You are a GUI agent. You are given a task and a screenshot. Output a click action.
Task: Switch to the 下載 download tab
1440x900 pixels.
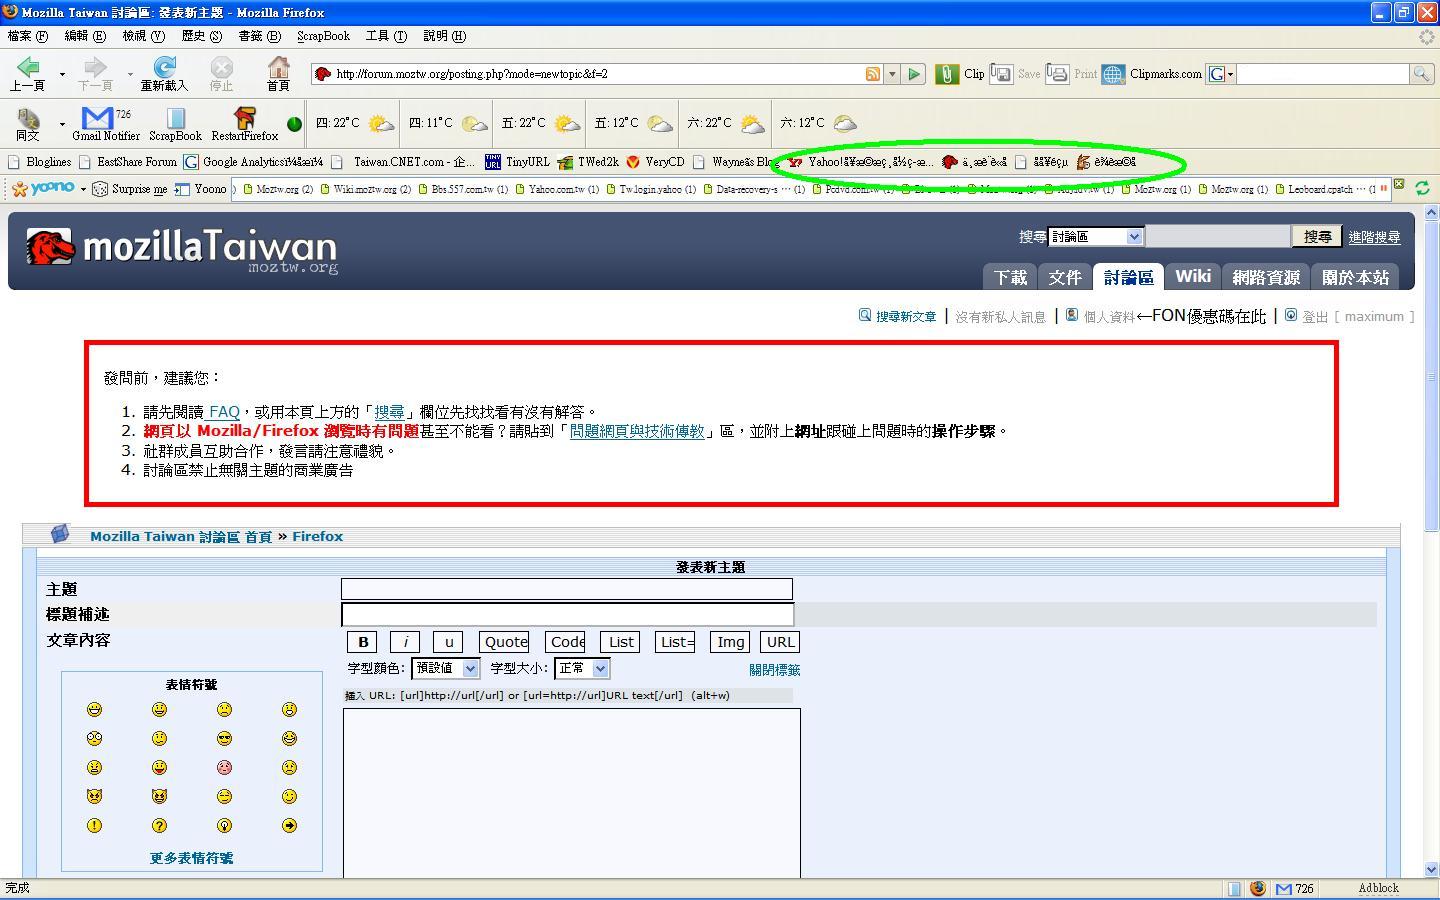coord(1010,277)
